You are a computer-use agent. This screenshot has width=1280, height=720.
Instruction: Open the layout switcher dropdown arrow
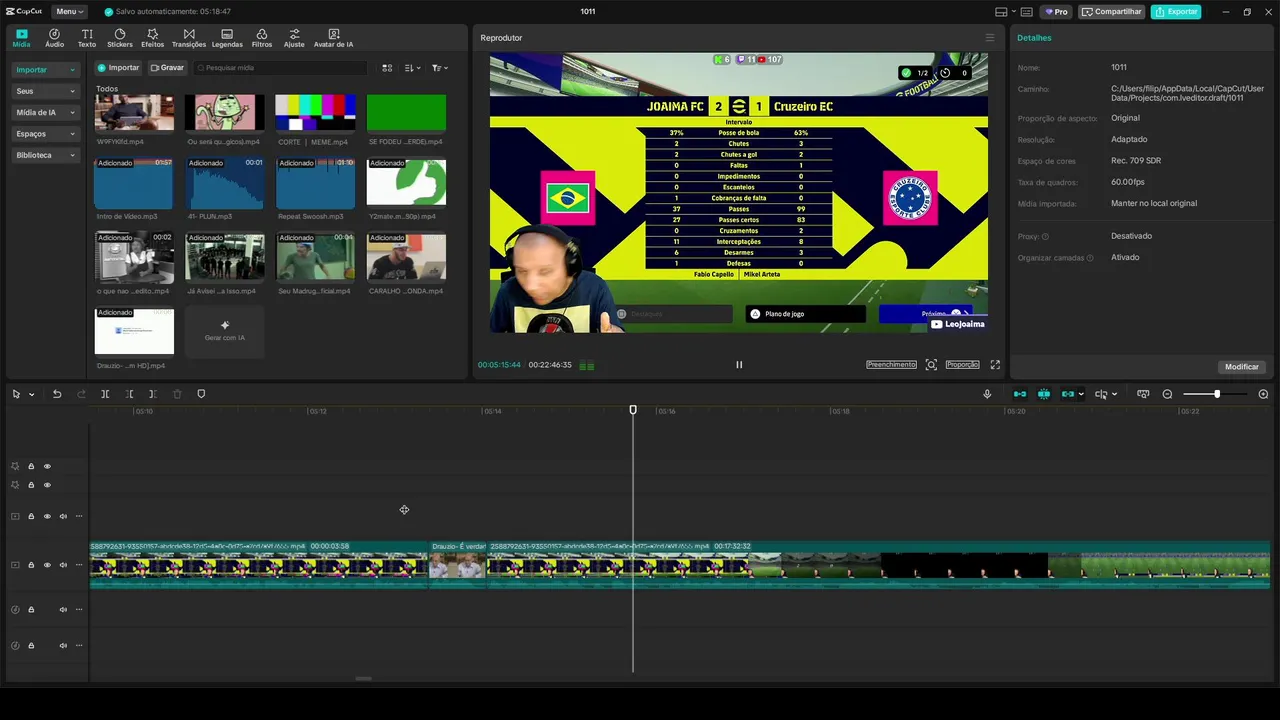point(1013,12)
